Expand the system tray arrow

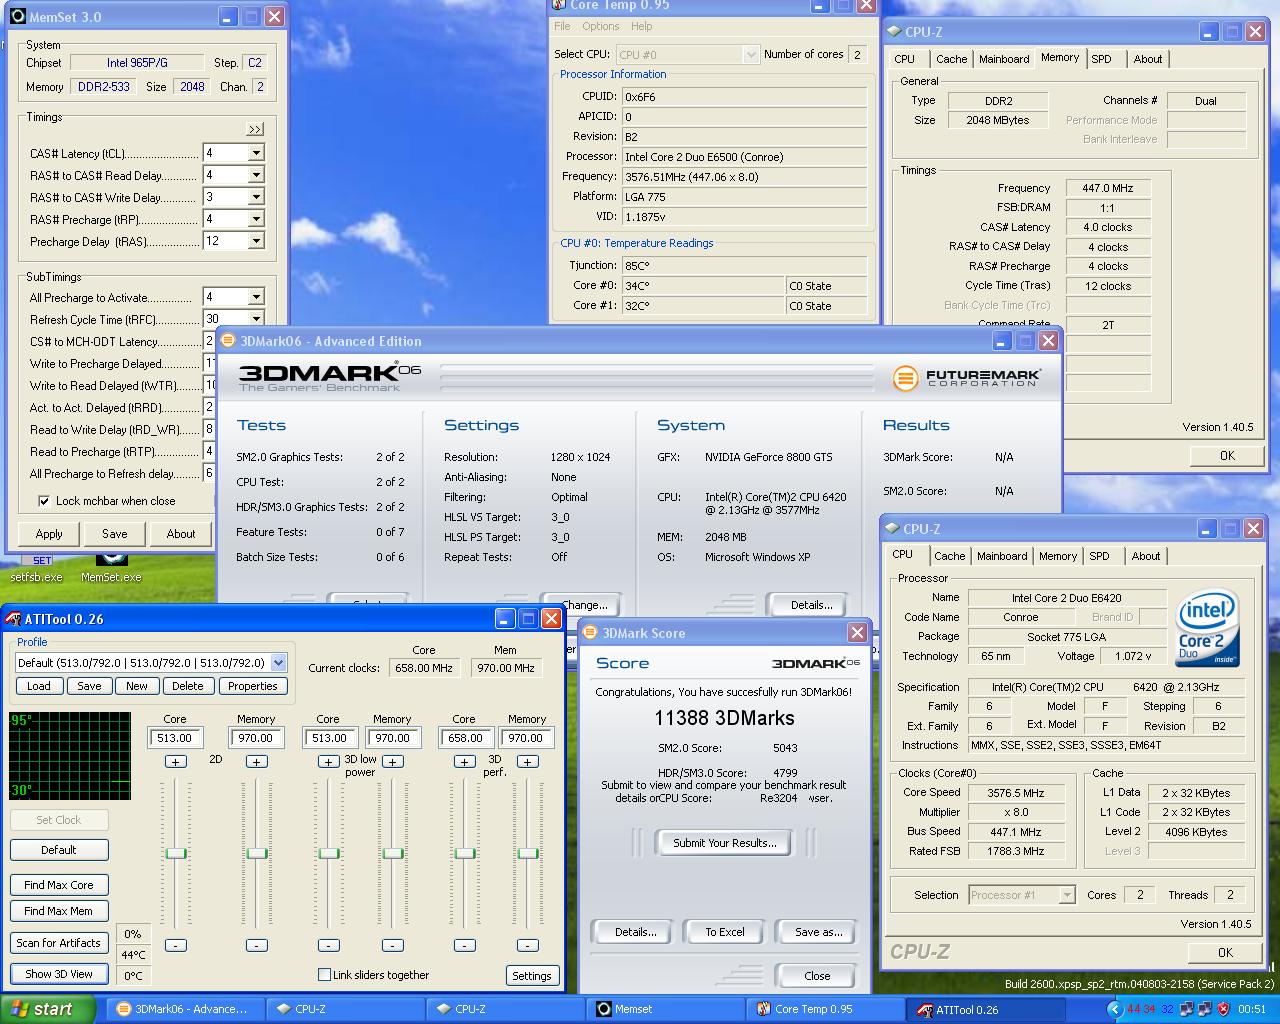[x=1115, y=1009]
